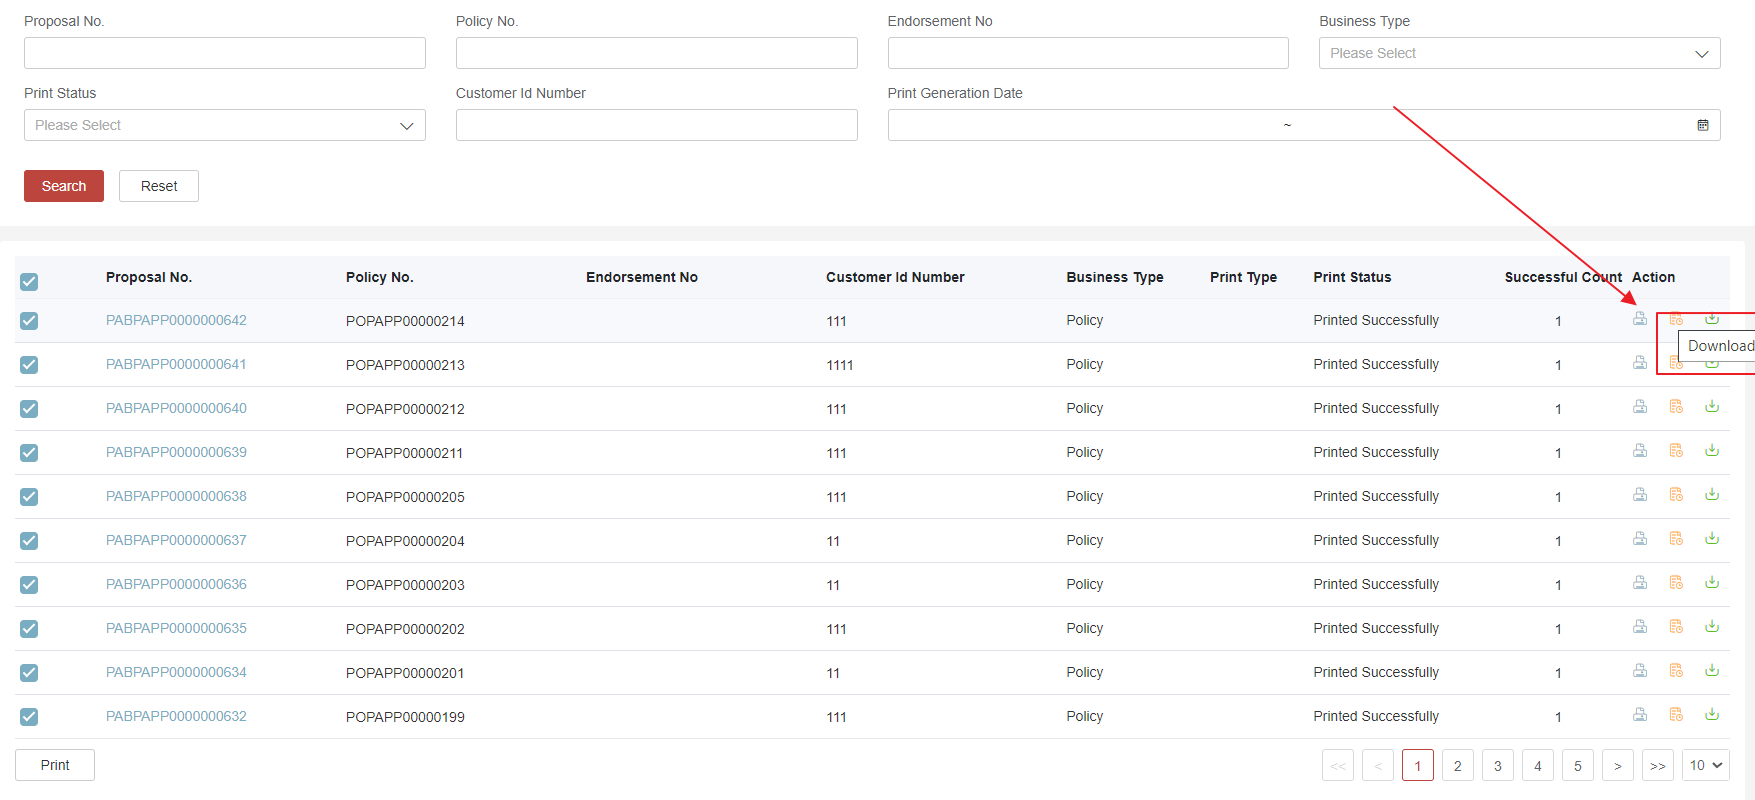Click print icon for policy POPAPP00000205

pyautogui.click(x=1639, y=495)
